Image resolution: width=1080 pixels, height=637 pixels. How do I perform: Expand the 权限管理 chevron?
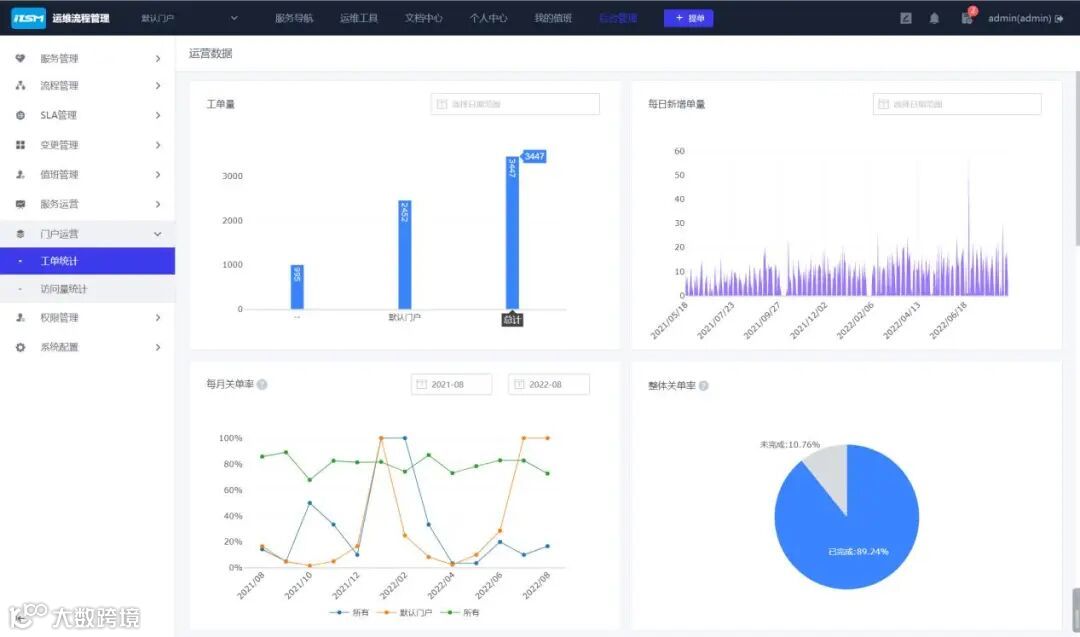(158, 317)
